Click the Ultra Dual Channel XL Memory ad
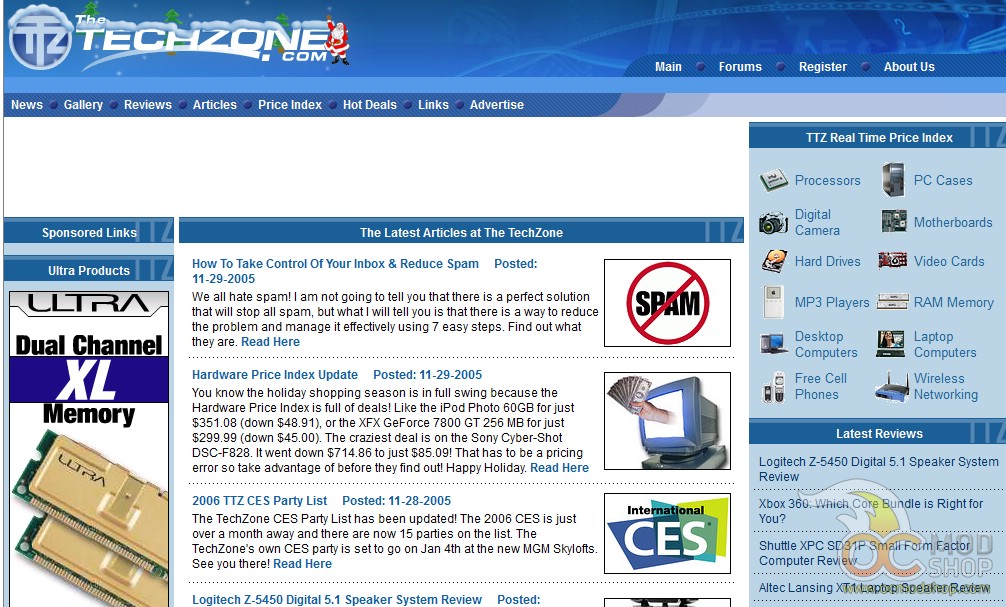This screenshot has width=1006, height=607. click(x=89, y=449)
